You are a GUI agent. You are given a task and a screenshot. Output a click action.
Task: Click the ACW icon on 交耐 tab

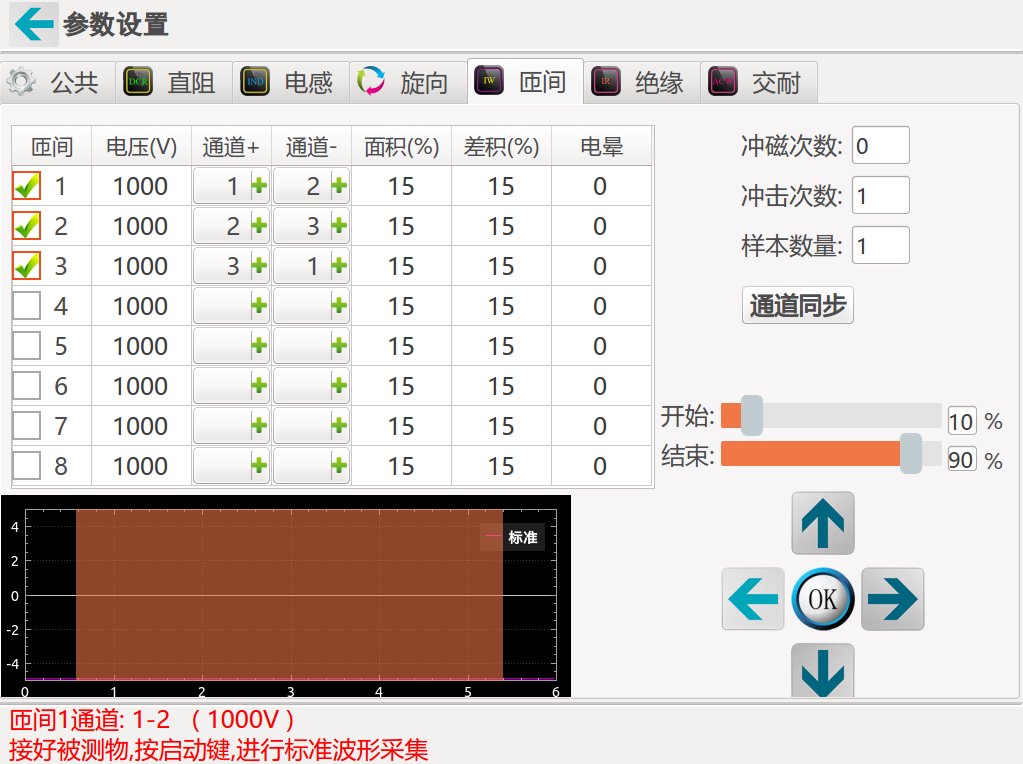click(x=722, y=82)
